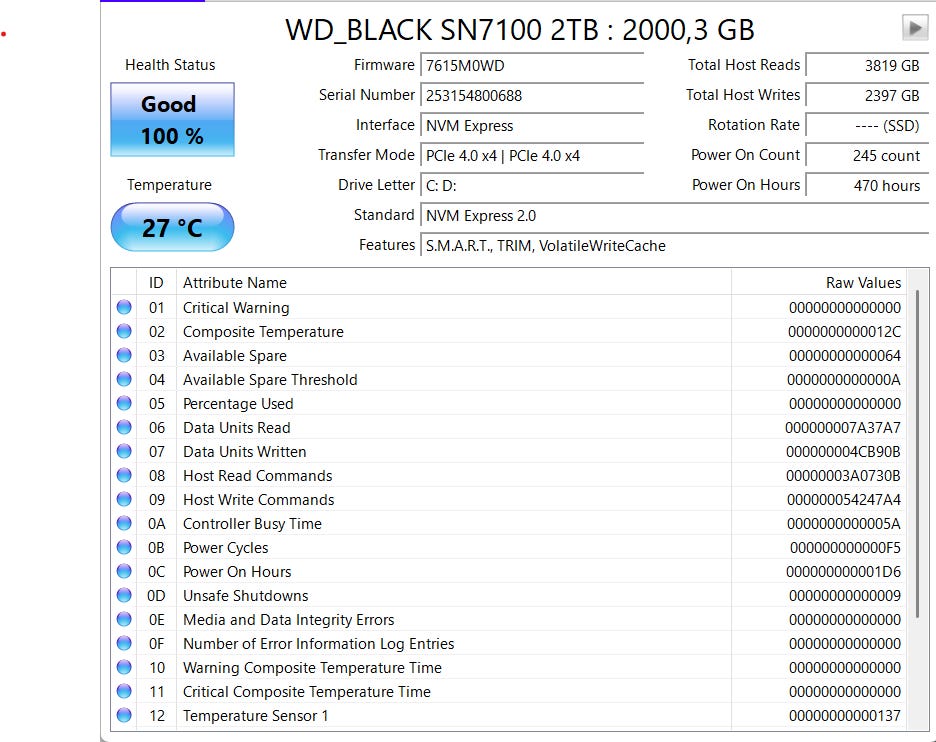The height and width of the screenshot is (742, 936).
Task: Select the Available Spare Threshold attribute name
Action: pos(270,380)
